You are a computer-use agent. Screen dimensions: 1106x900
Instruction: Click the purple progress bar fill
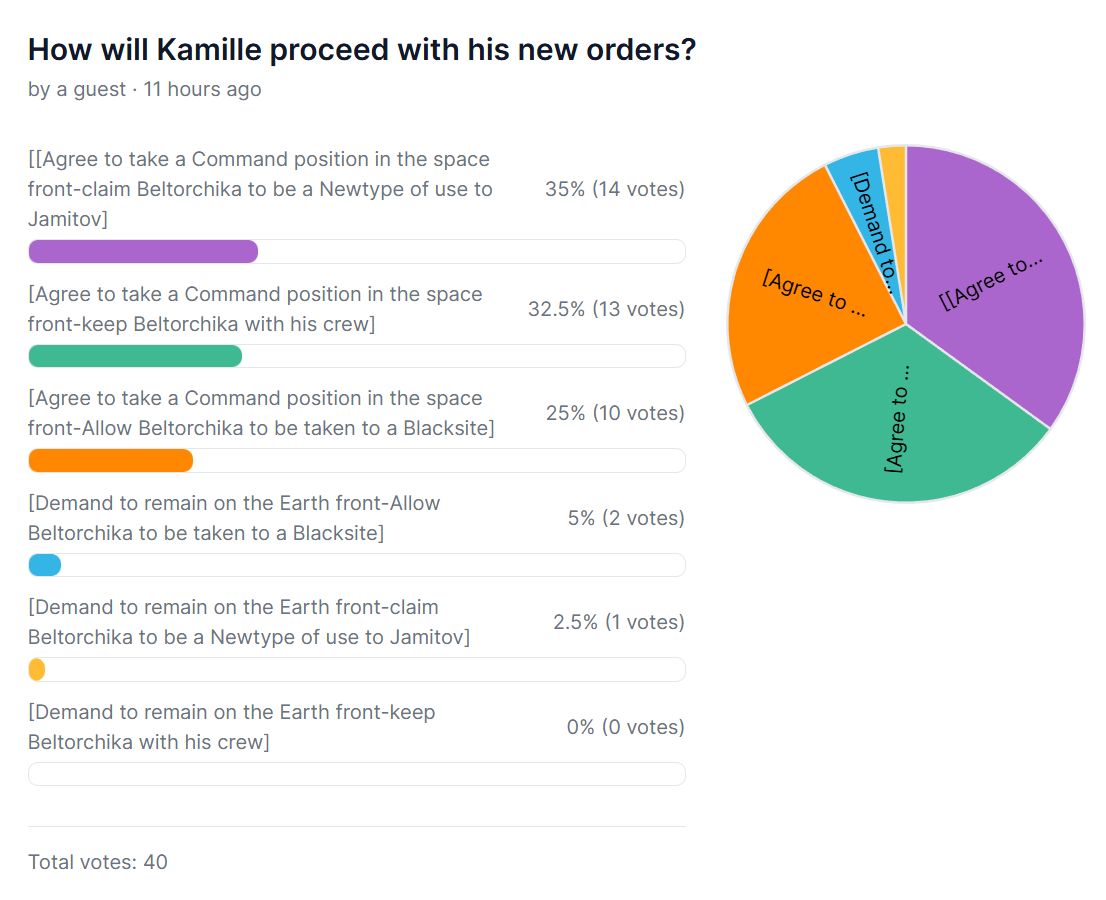coord(143,252)
